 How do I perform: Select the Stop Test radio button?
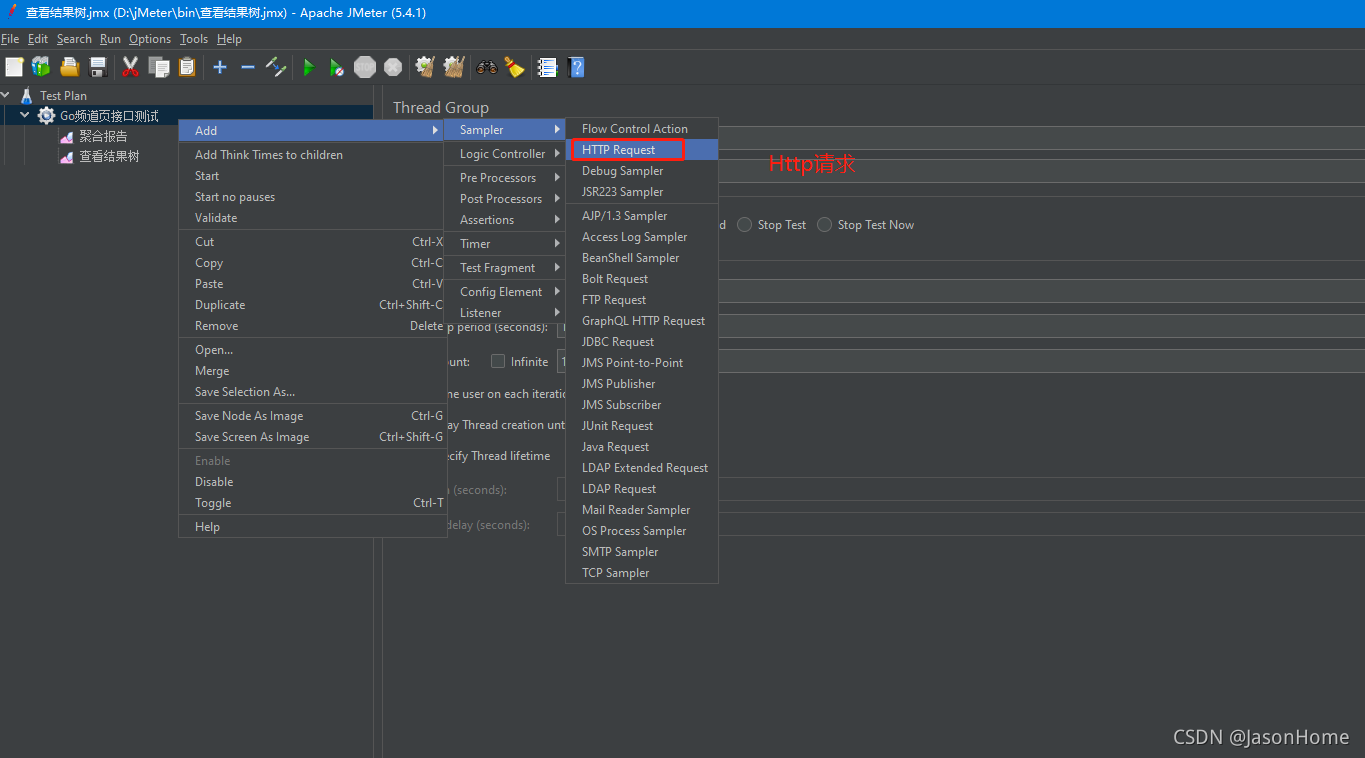[745, 225]
